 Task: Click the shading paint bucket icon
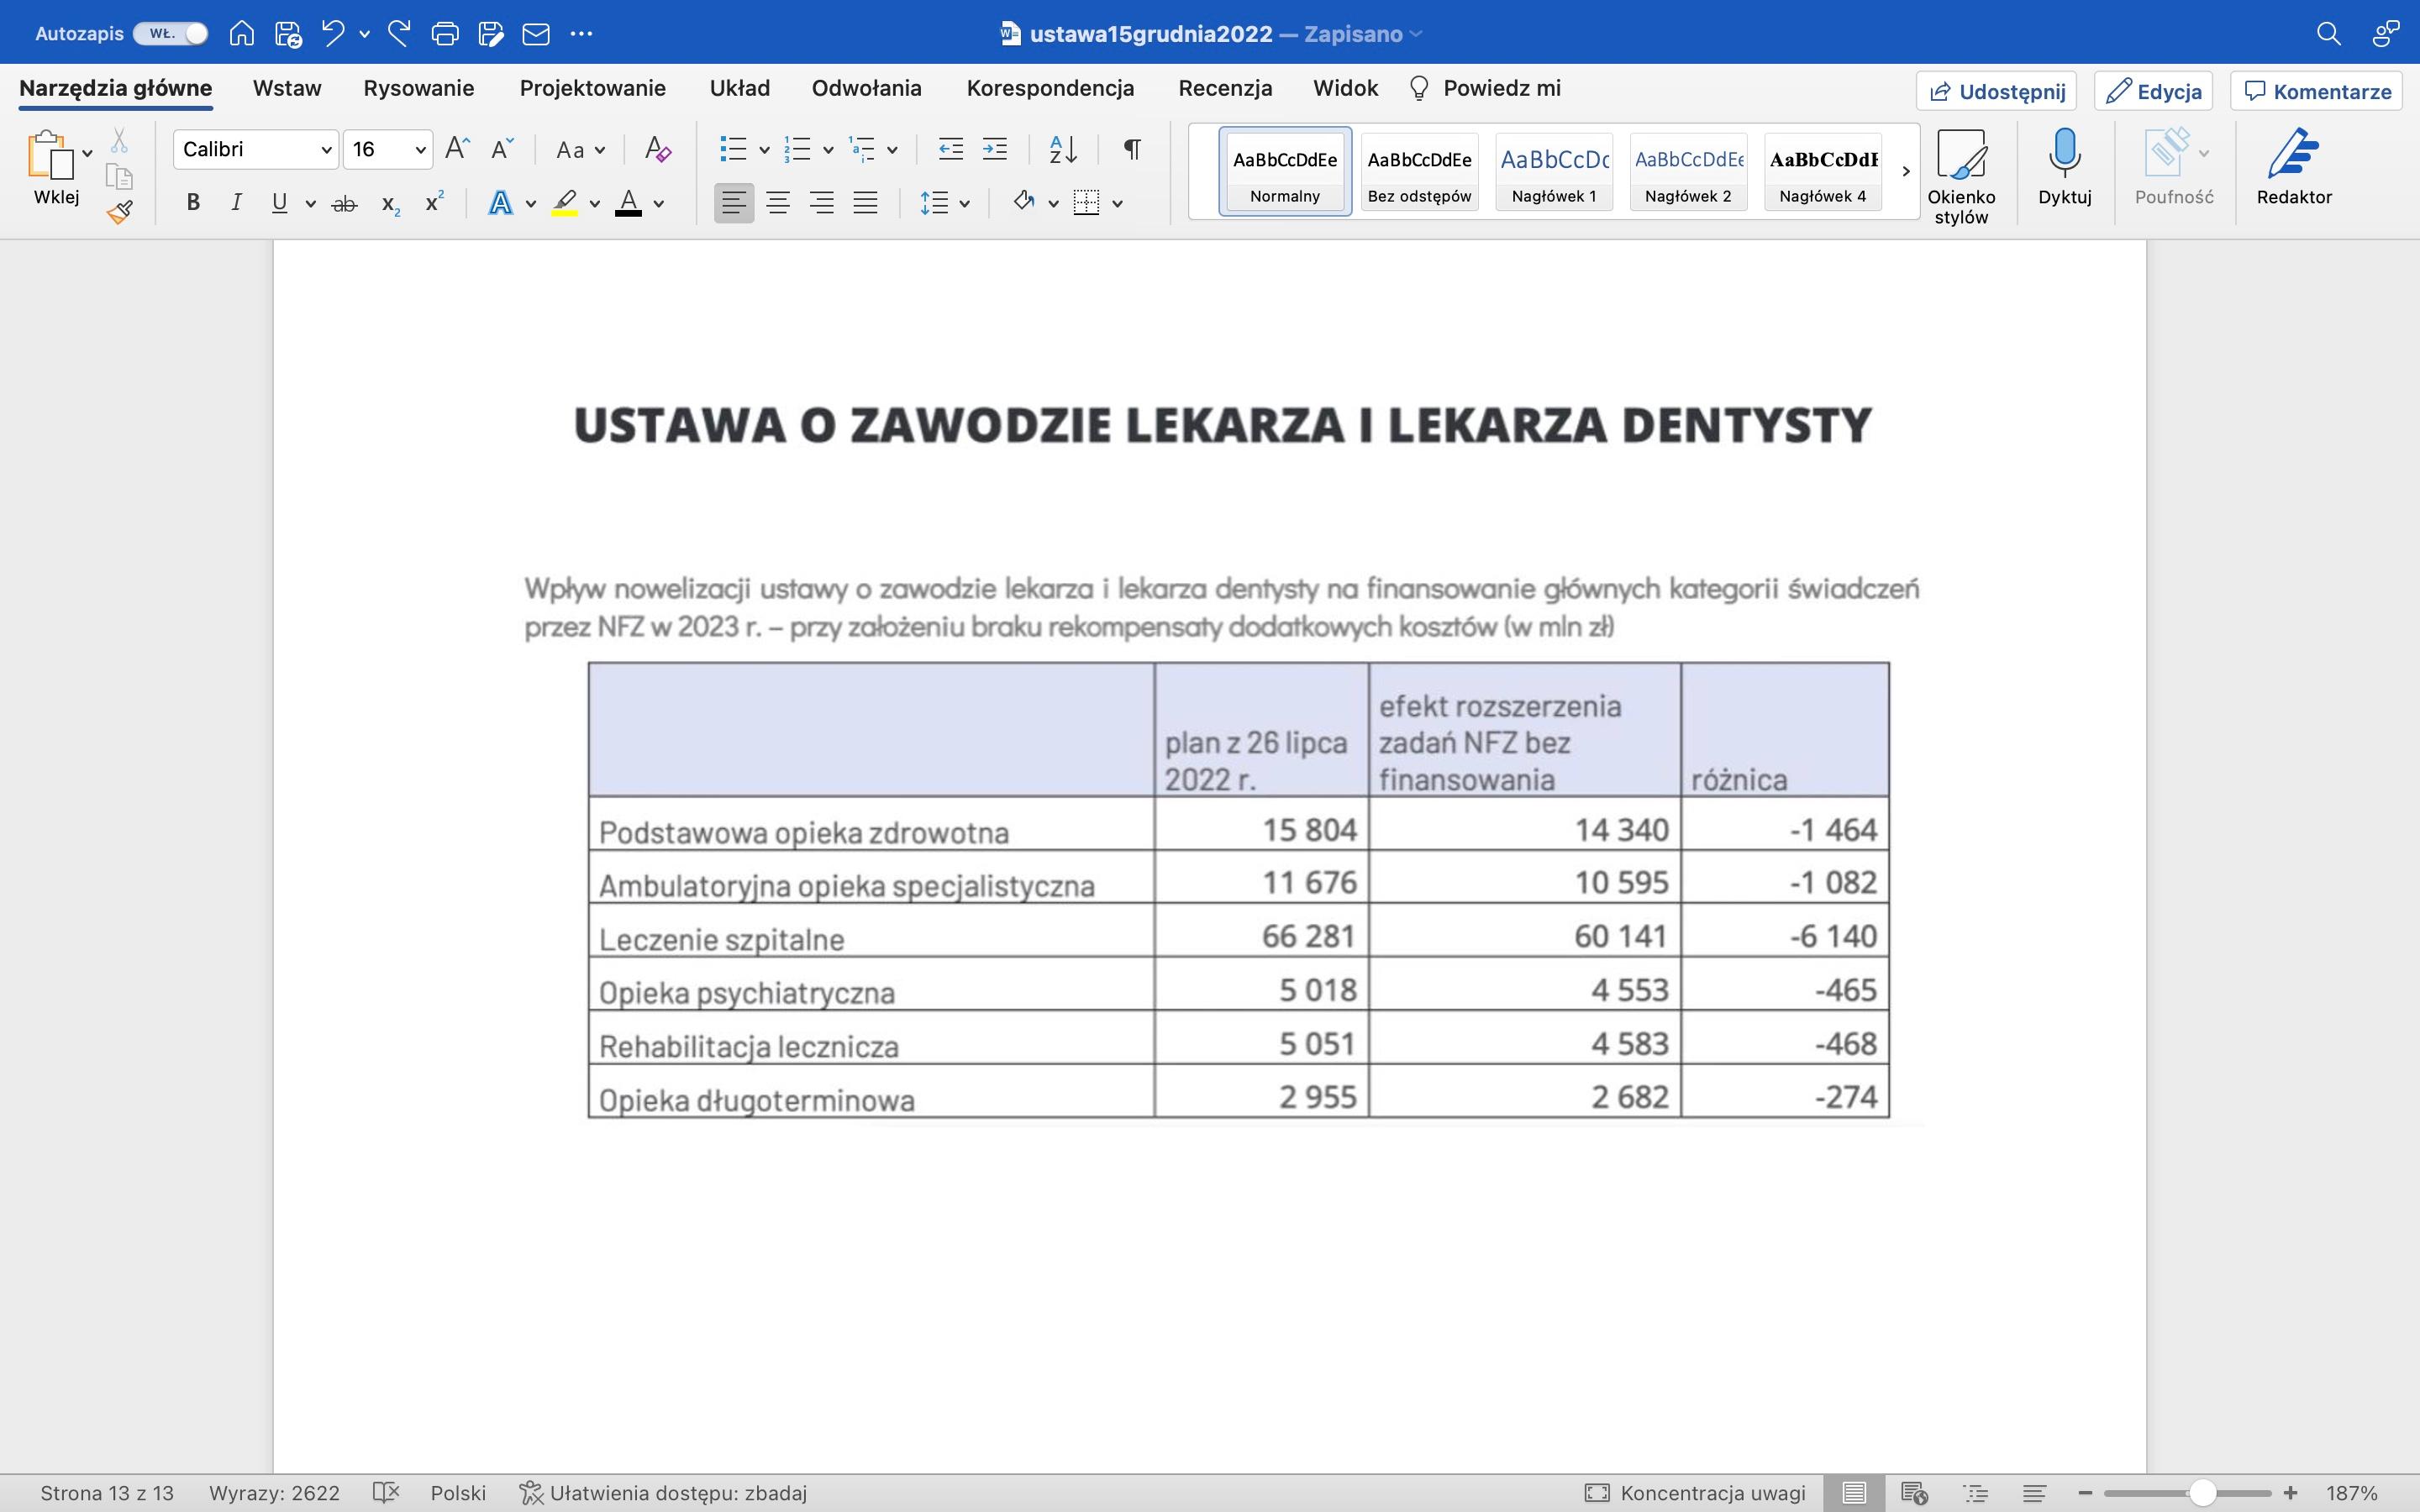[x=1023, y=202]
